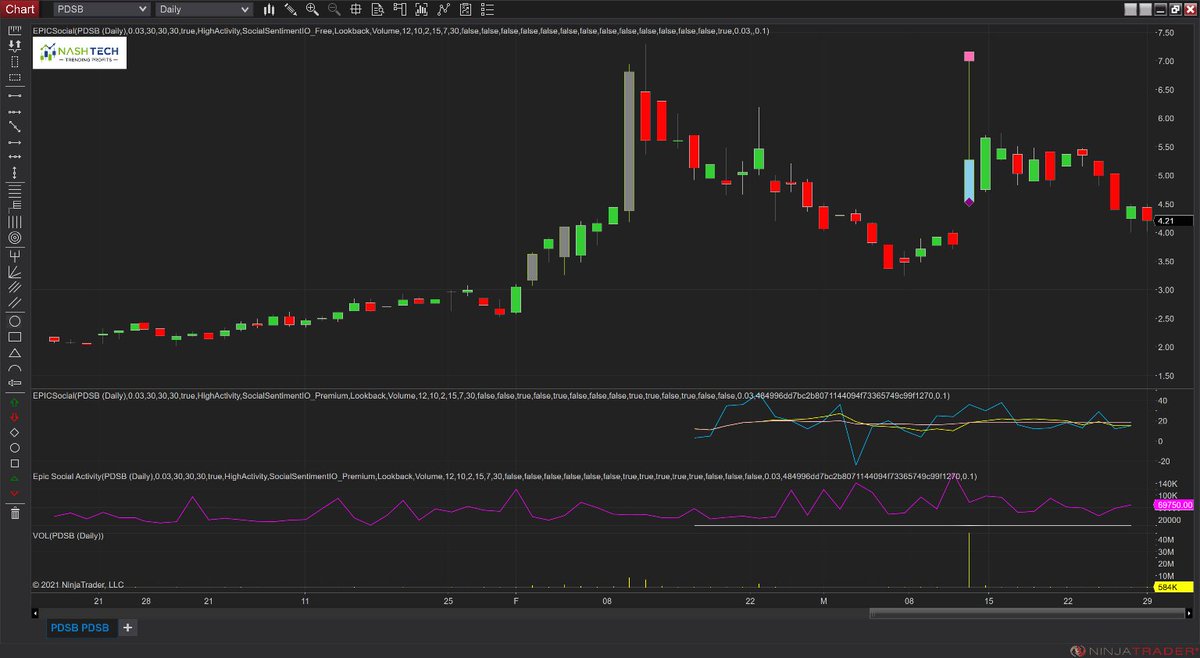This screenshot has width=1200, height=658.
Task: Select the diagonal extended line tool
Action: pos(15,125)
